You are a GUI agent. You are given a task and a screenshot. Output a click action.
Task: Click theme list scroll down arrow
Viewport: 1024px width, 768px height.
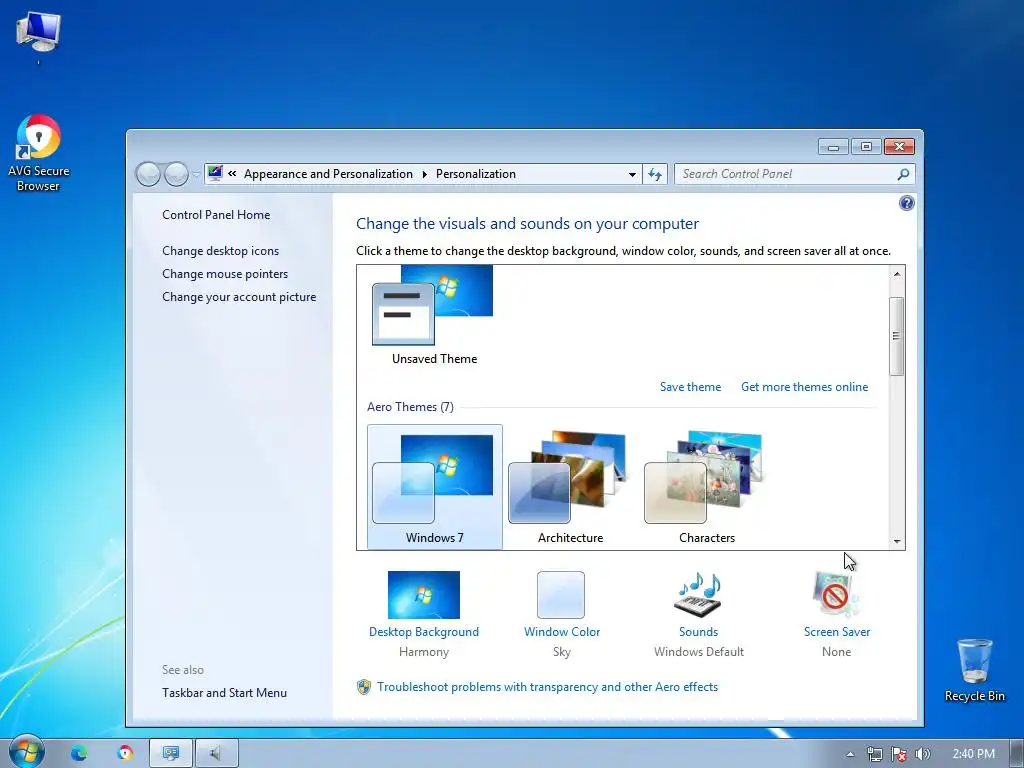897,541
